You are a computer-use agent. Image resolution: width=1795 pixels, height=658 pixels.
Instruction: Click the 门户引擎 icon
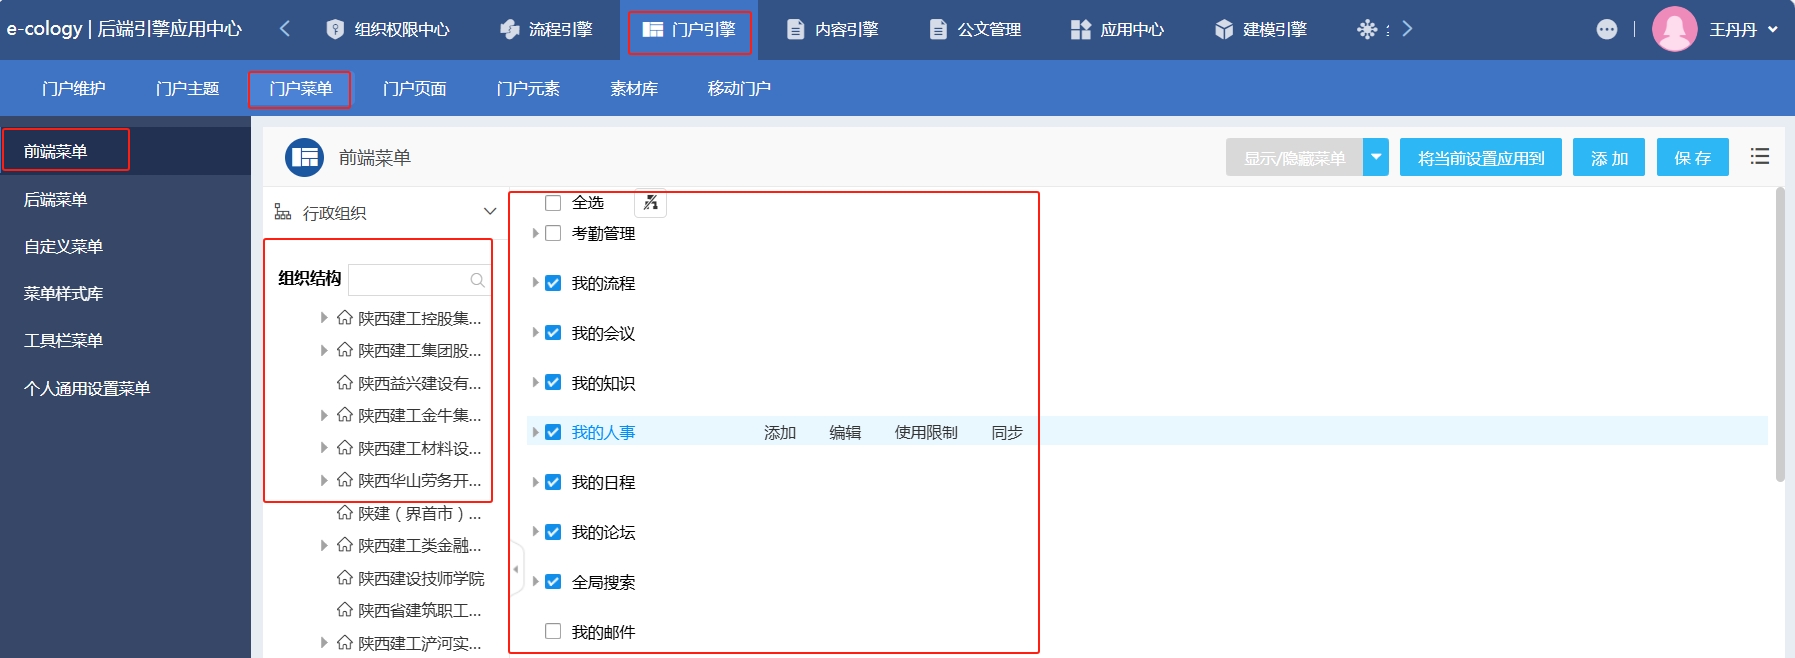tap(653, 29)
